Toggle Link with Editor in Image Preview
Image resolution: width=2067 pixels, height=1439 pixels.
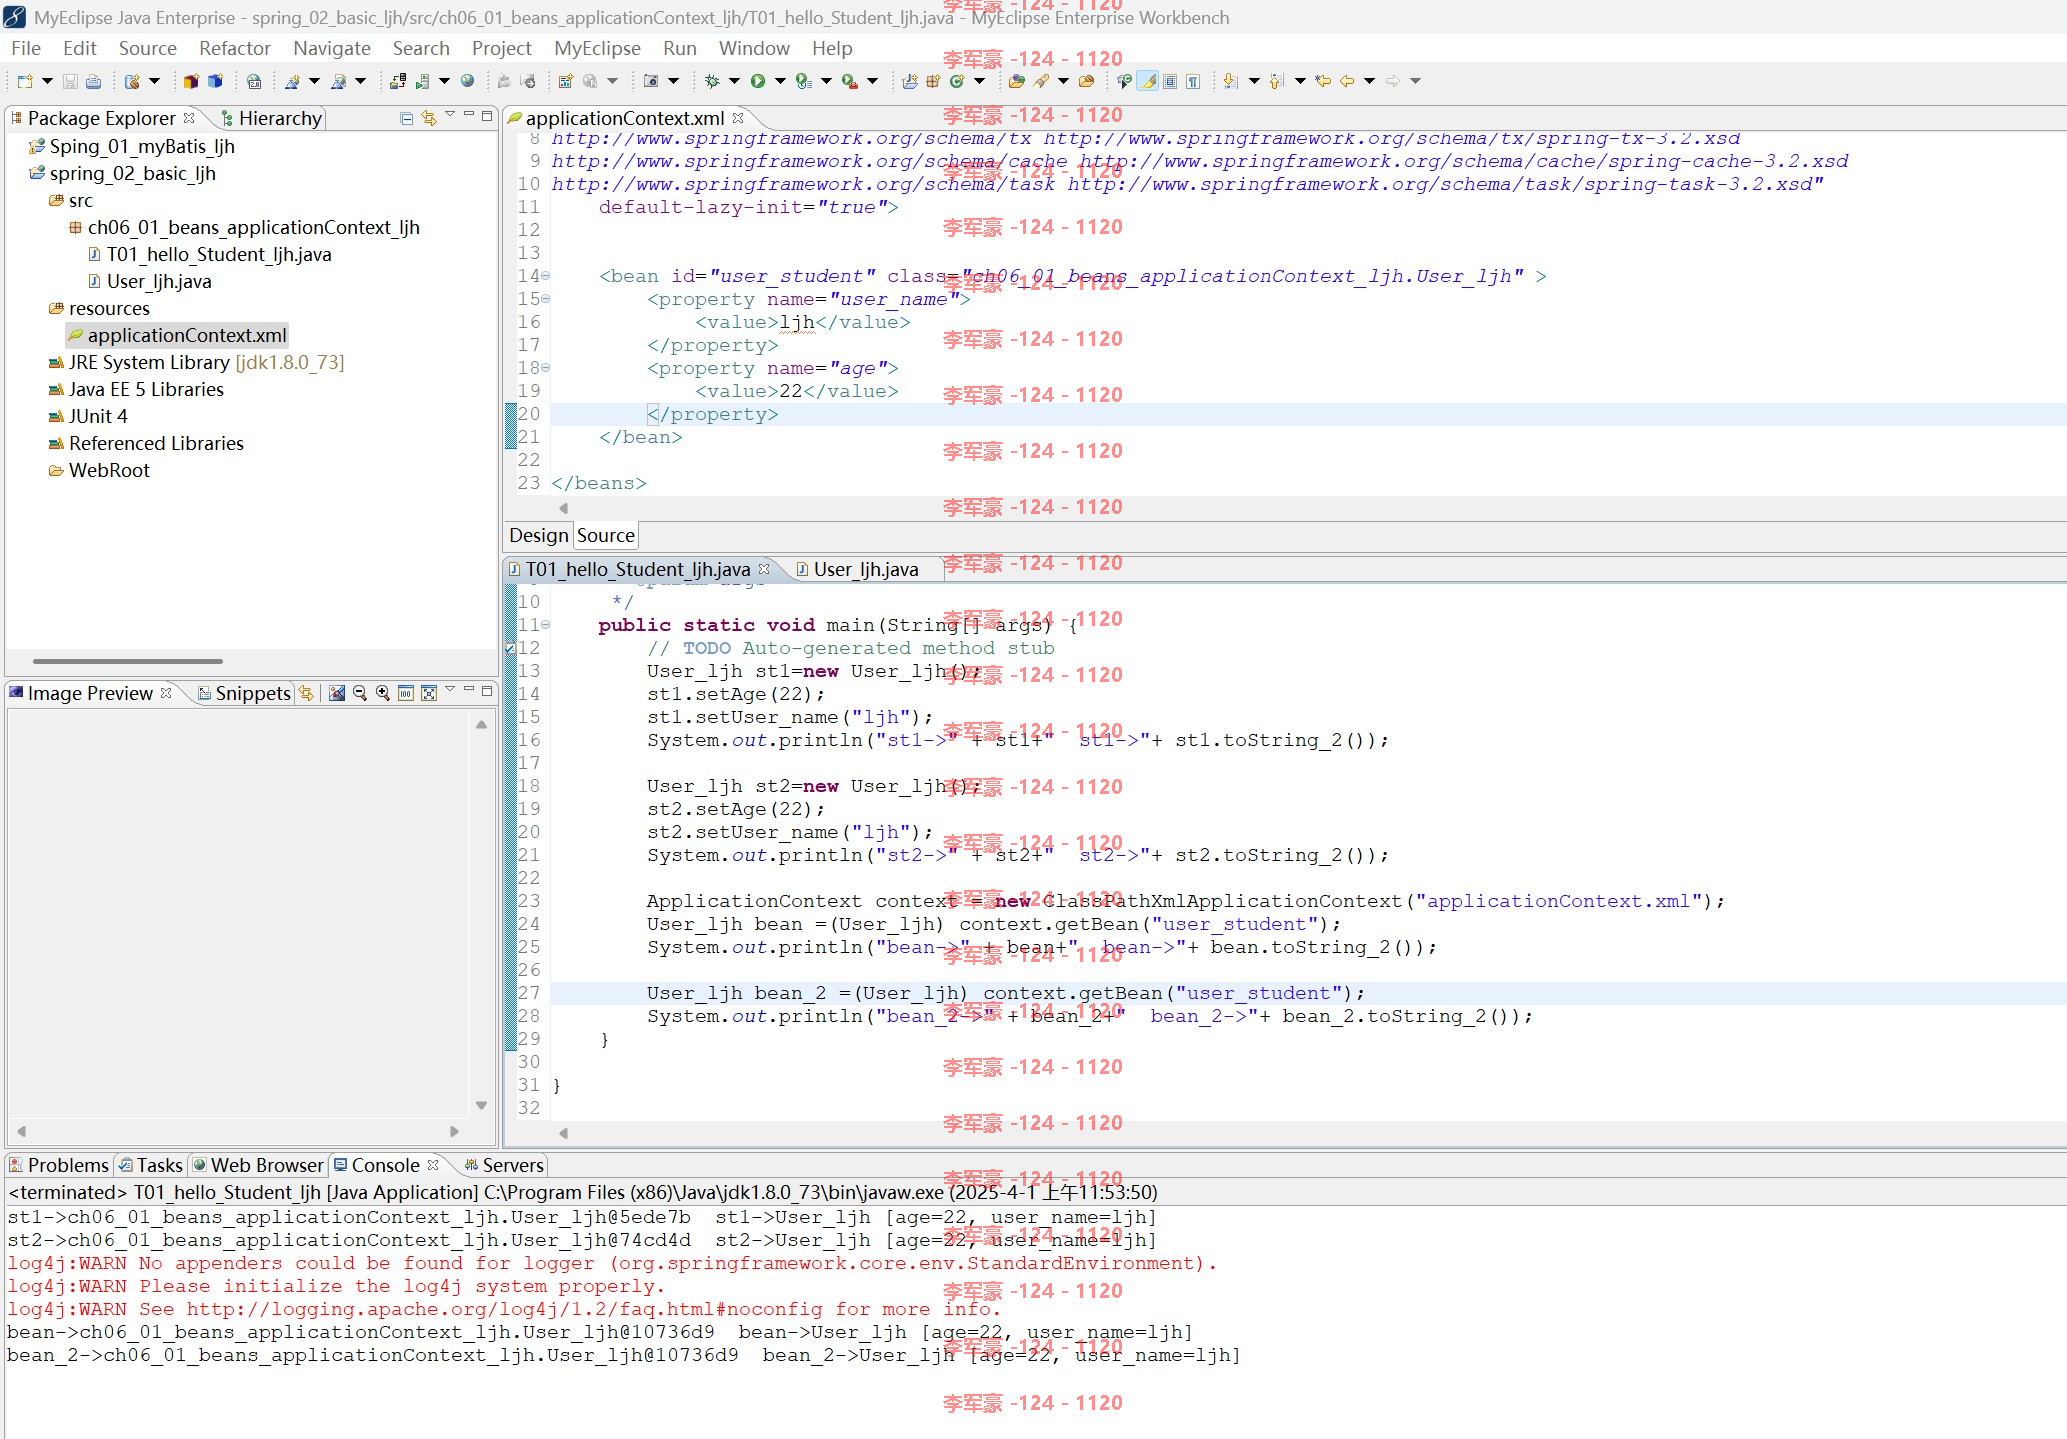[306, 693]
